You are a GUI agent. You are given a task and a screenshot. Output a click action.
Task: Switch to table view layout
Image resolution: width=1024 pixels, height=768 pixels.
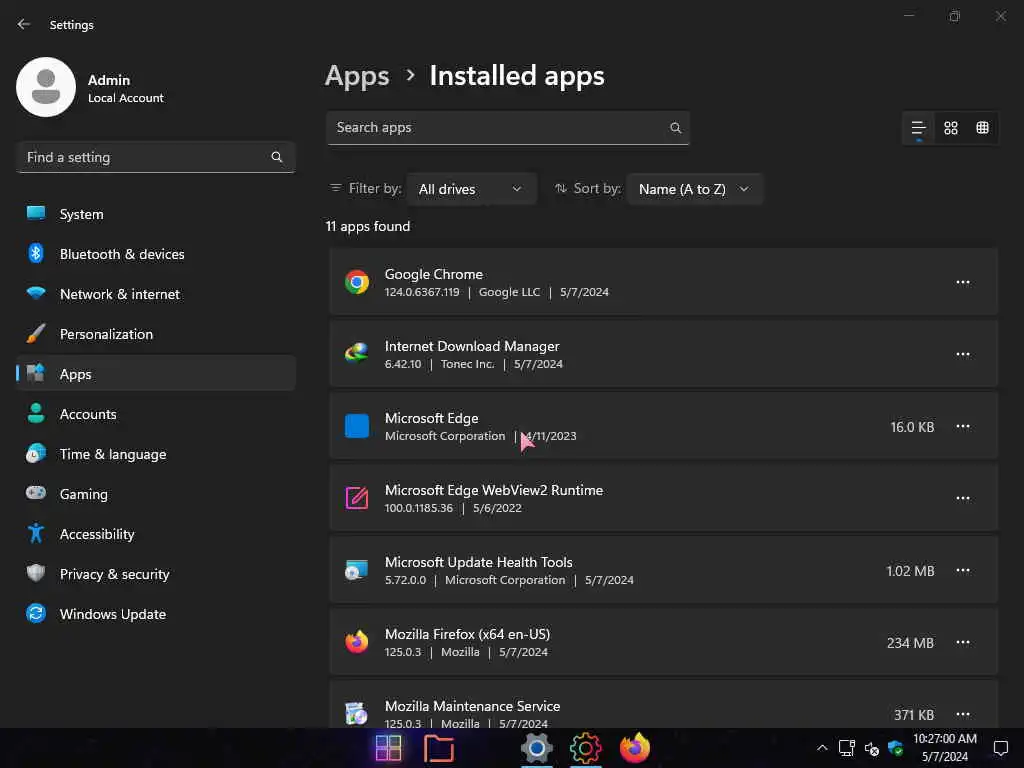coord(982,128)
